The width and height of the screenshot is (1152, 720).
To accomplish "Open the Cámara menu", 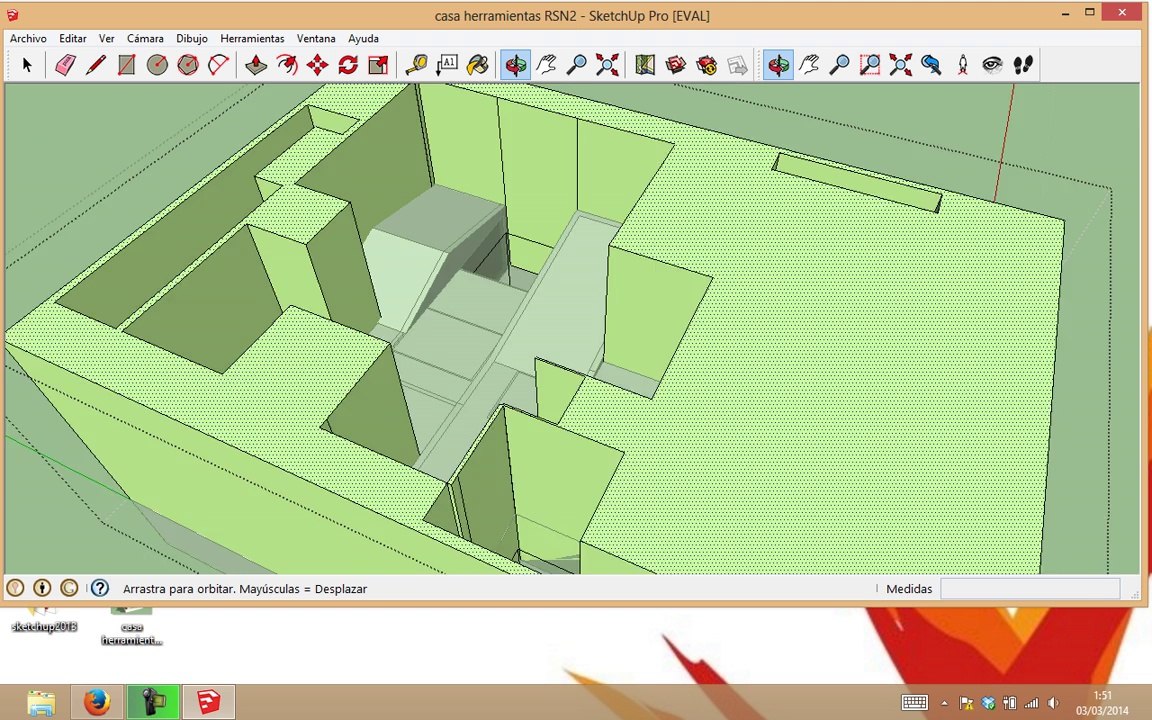I will [145, 38].
